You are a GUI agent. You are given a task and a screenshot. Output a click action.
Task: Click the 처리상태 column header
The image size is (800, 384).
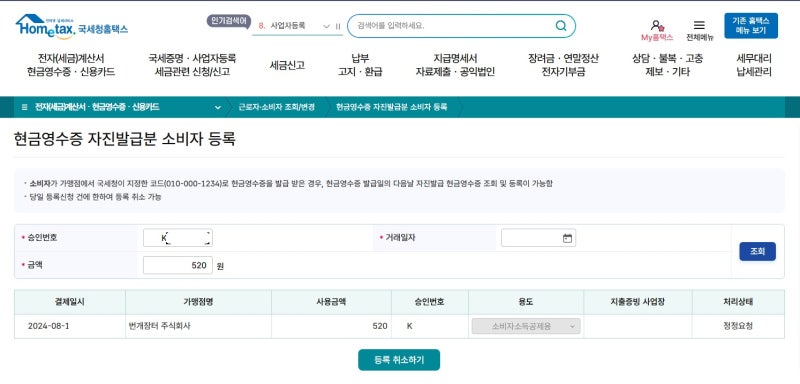pyautogui.click(x=738, y=302)
